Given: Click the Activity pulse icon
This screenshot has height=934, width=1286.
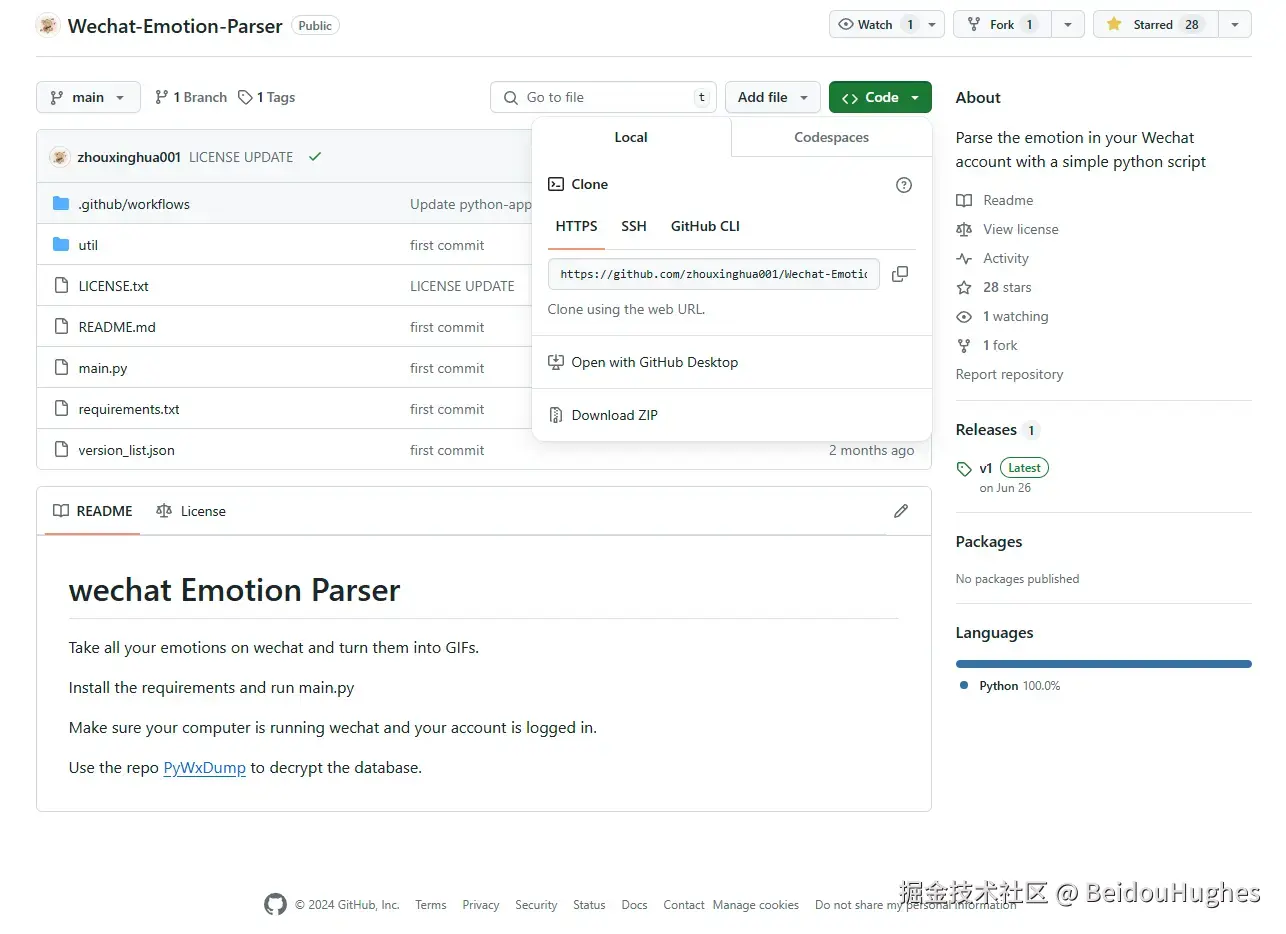Looking at the screenshot, I should pyautogui.click(x=964, y=259).
